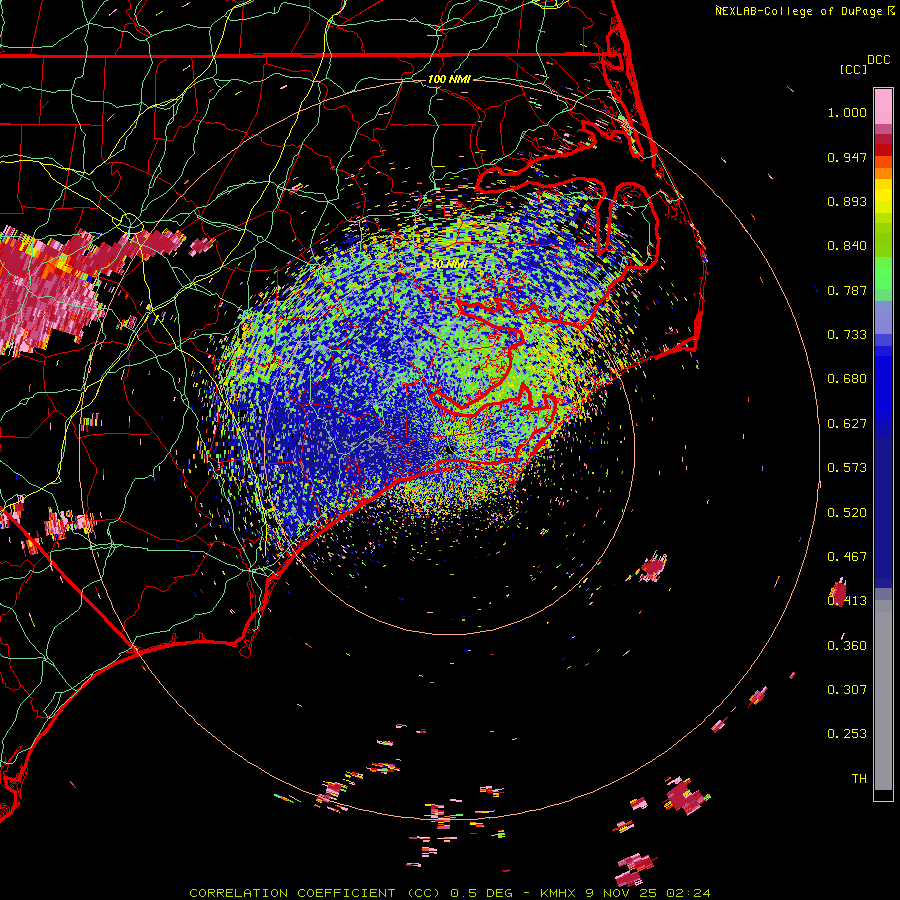Select the 0.947 scale value

[847, 157]
